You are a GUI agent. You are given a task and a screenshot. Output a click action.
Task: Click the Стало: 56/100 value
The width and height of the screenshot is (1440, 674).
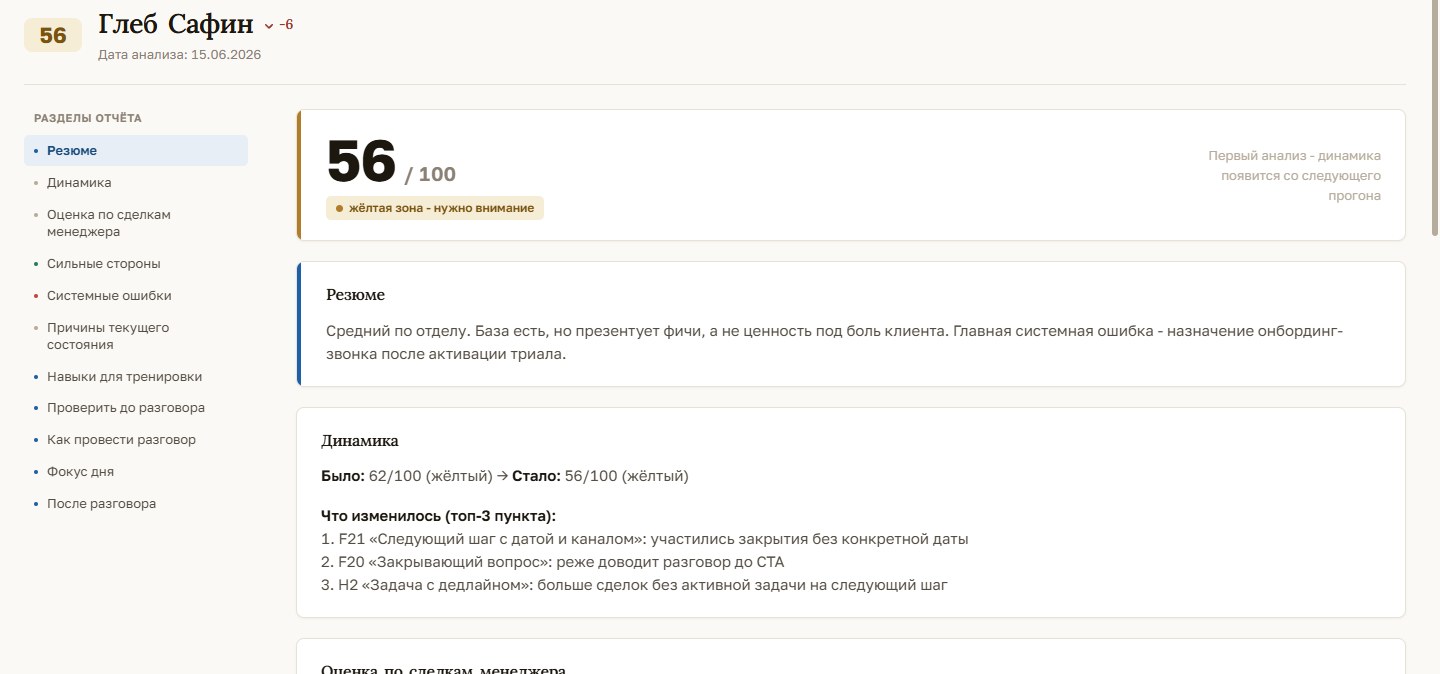click(600, 477)
